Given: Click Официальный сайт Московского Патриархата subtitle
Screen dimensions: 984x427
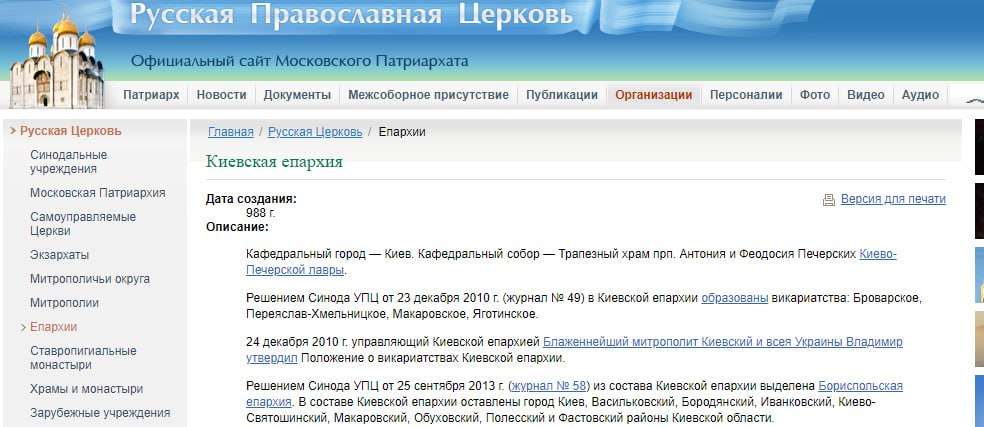Looking at the screenshot, I should 299,62.
